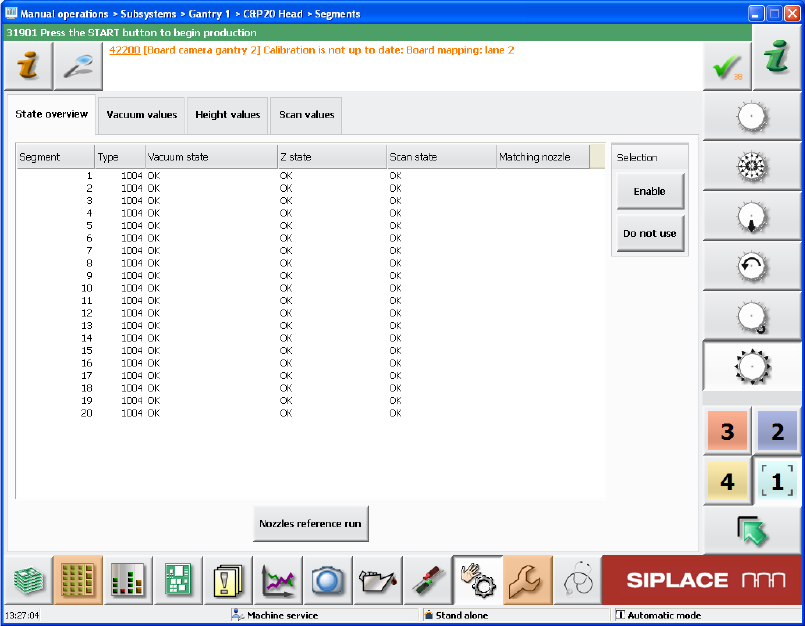Open the screwdriver tools icon

[x=427, y=580]
